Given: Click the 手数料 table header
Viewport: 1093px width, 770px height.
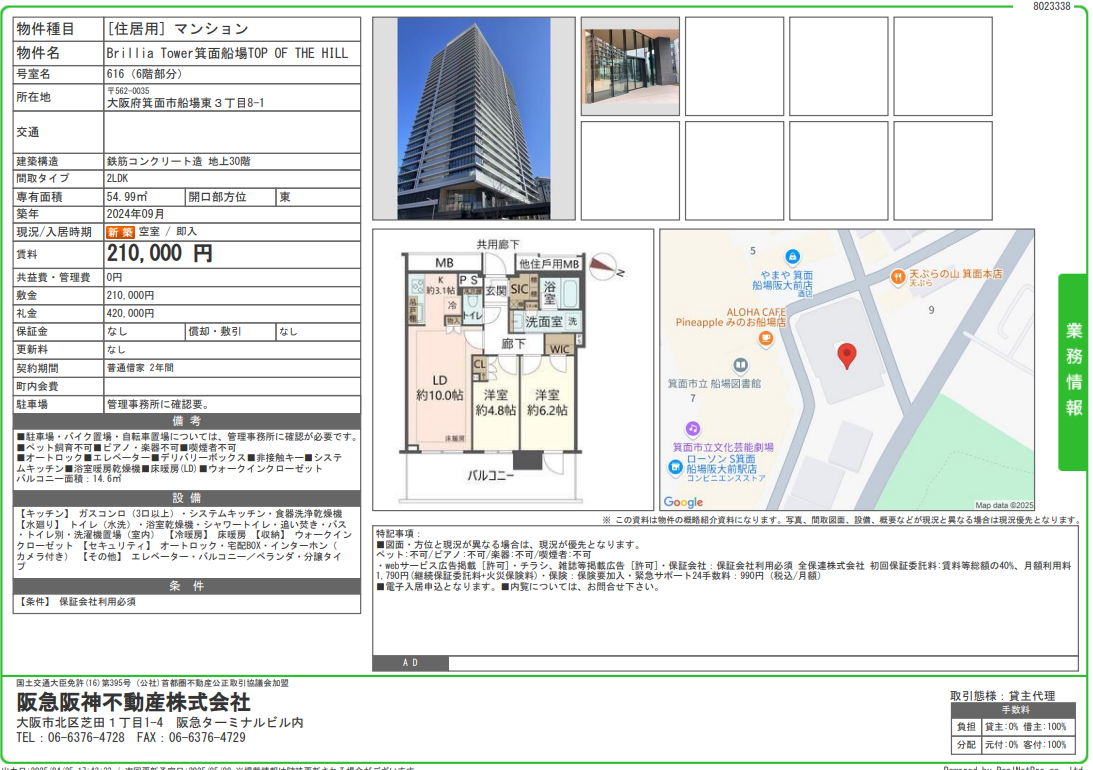Looking at the screenshot, I should click(1015, 710).
